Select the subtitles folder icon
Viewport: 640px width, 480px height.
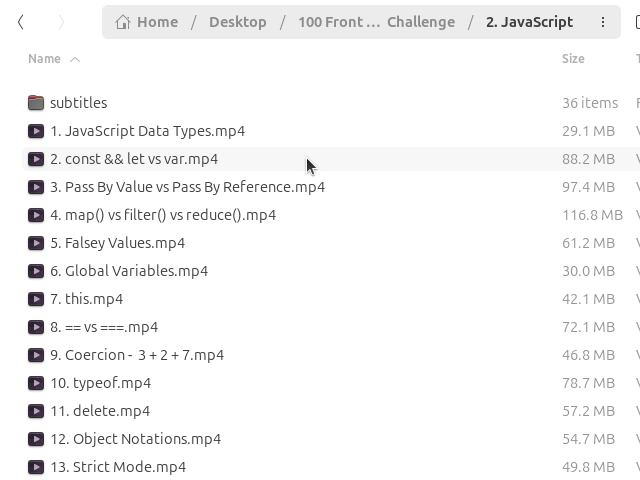36,103
